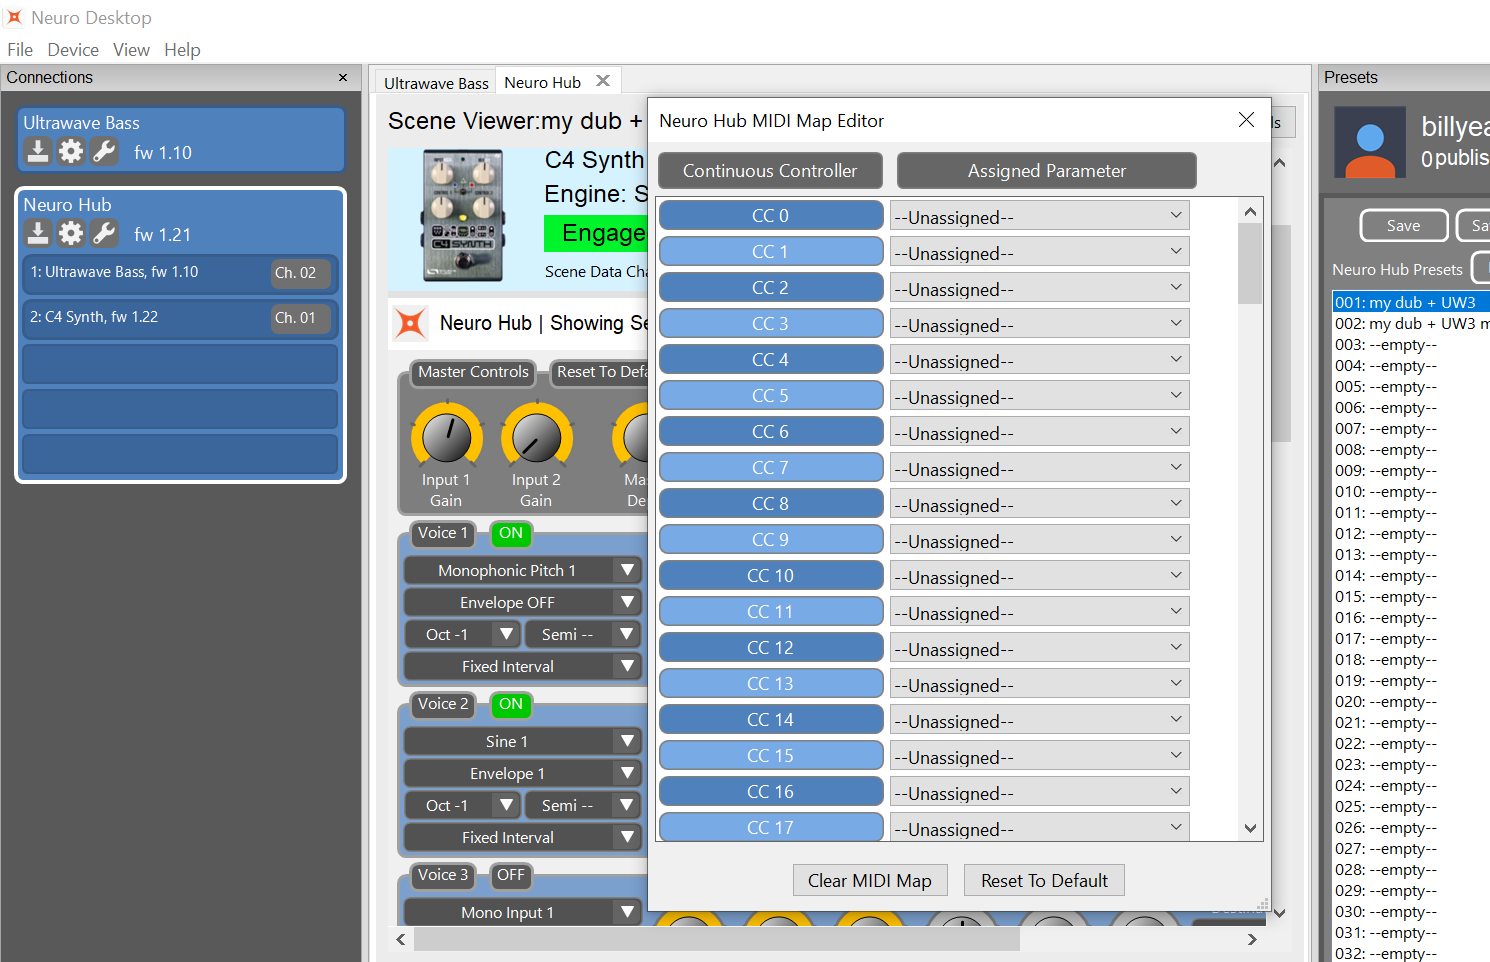Select preset '010: --empty--'
The width and height of the screenshot is (1490, 962).
1411,491
